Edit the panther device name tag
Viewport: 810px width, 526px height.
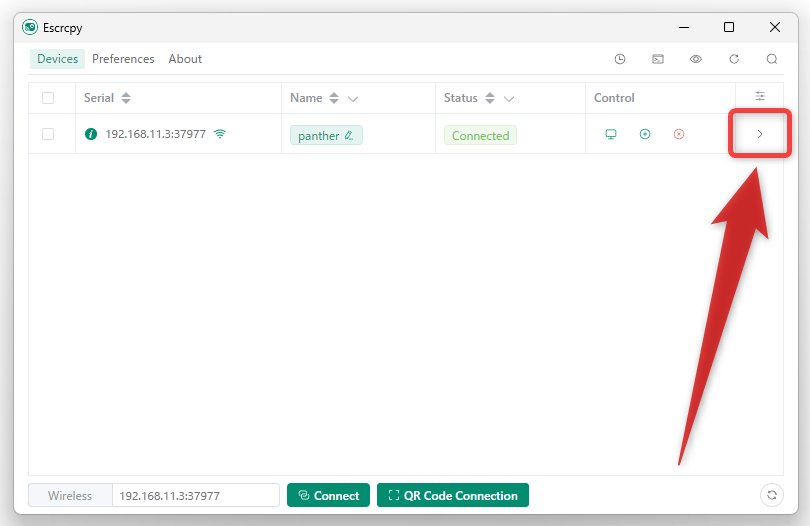point(326,135)
